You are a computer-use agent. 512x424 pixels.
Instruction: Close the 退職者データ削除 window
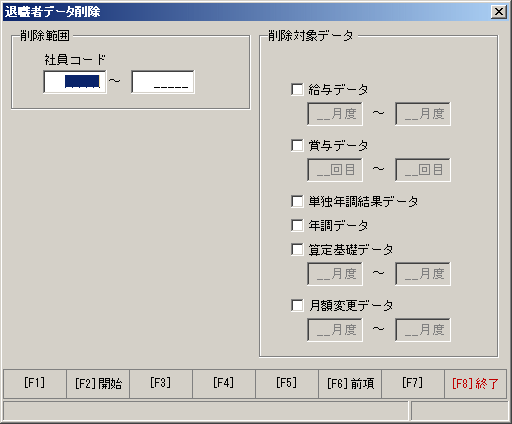pyautogui.click(x=499, y=12)
